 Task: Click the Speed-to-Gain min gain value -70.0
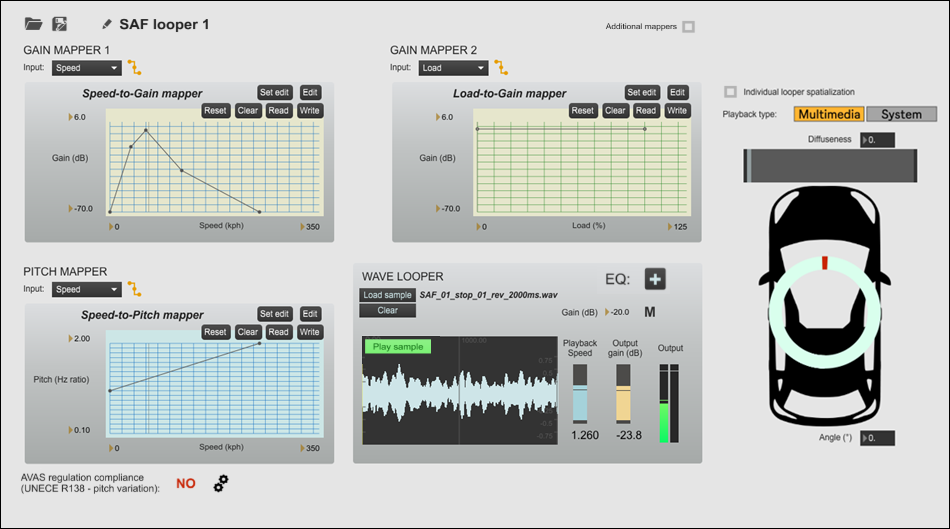tap(81, 209)
